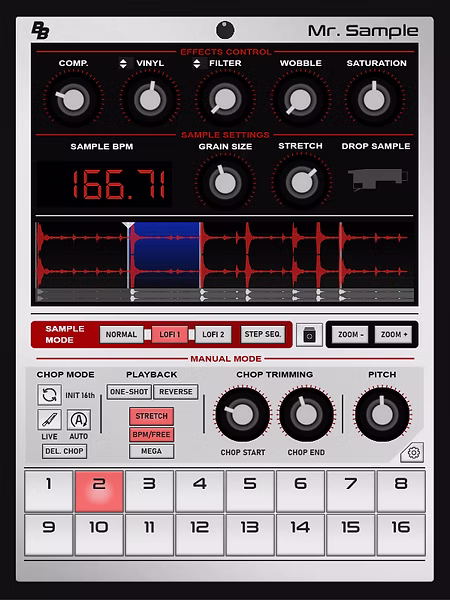
Task: Toggle the BPM/FREE playback option
Action: pos(152,435)
